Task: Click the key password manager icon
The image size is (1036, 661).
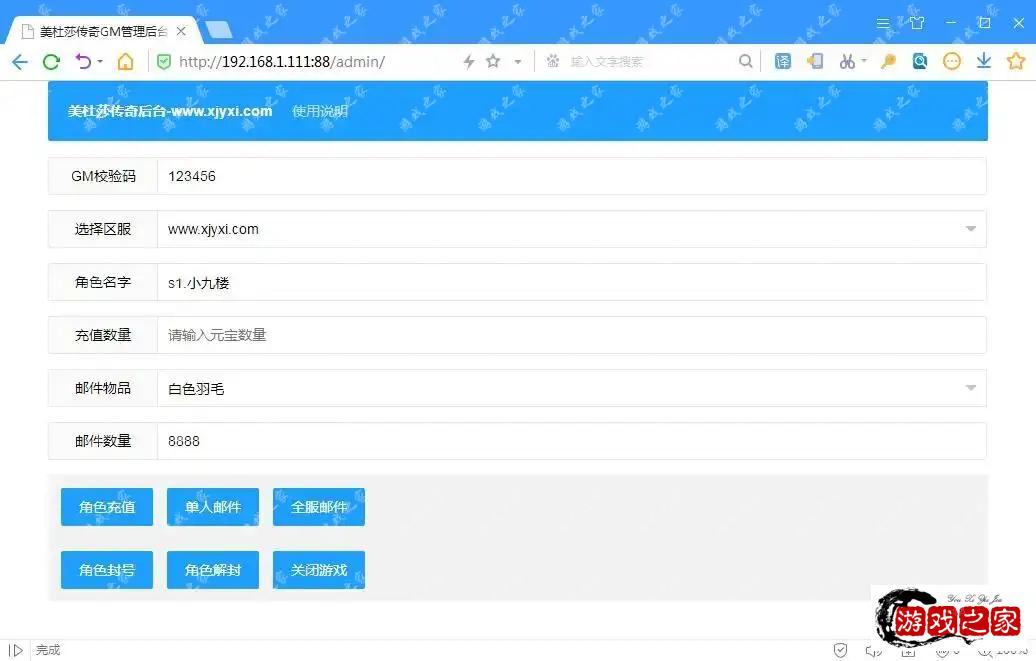Action: click(x=887, y=62)
